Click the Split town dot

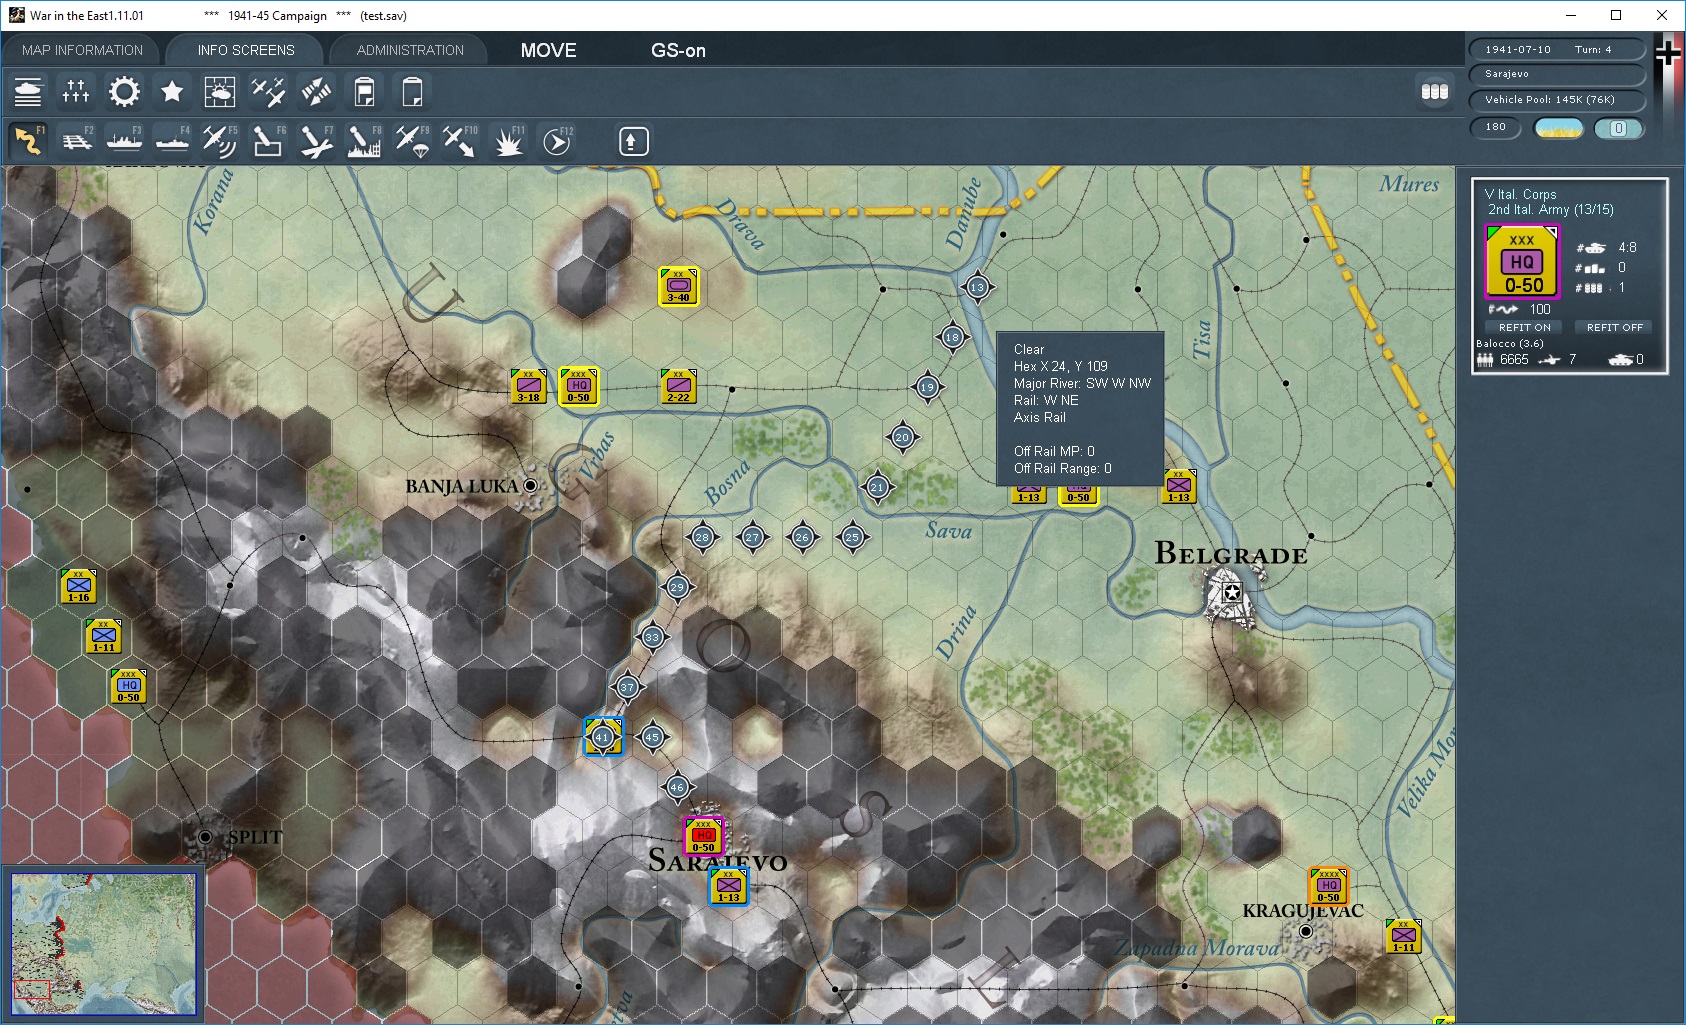coord(205,837)
